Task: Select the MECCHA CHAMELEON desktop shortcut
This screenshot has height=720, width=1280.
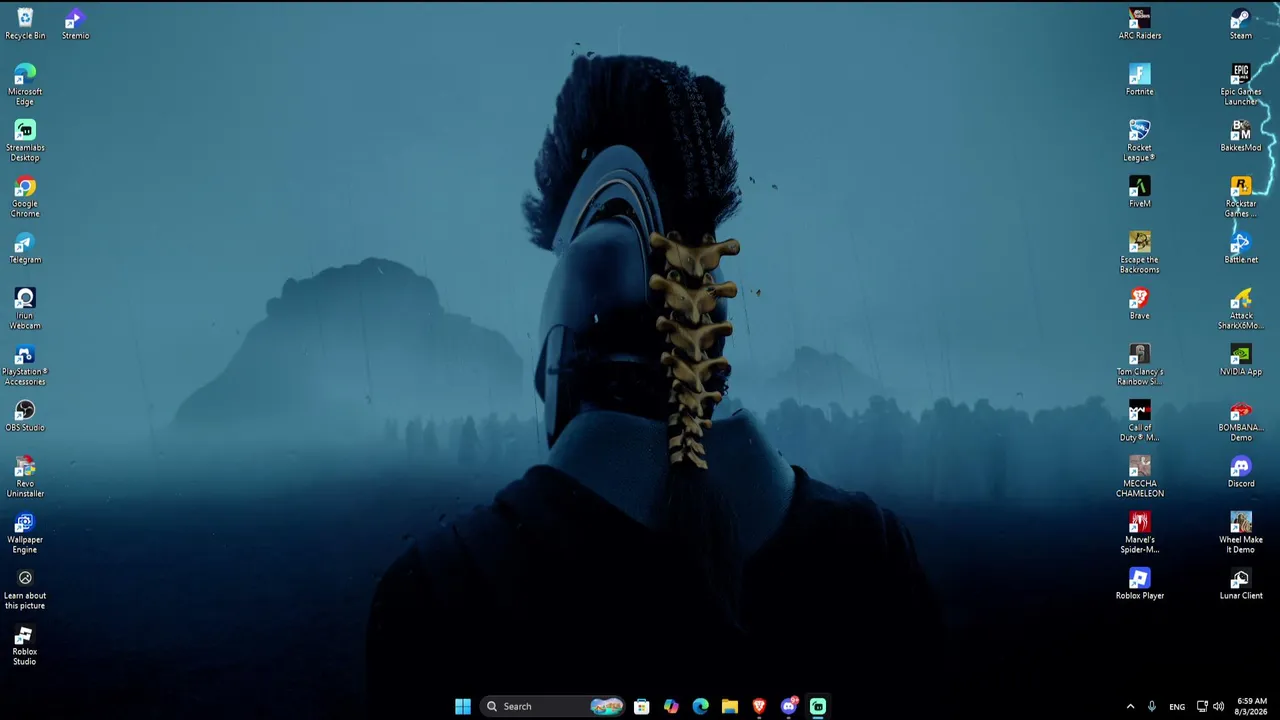Action: [x=1140, y=477]
